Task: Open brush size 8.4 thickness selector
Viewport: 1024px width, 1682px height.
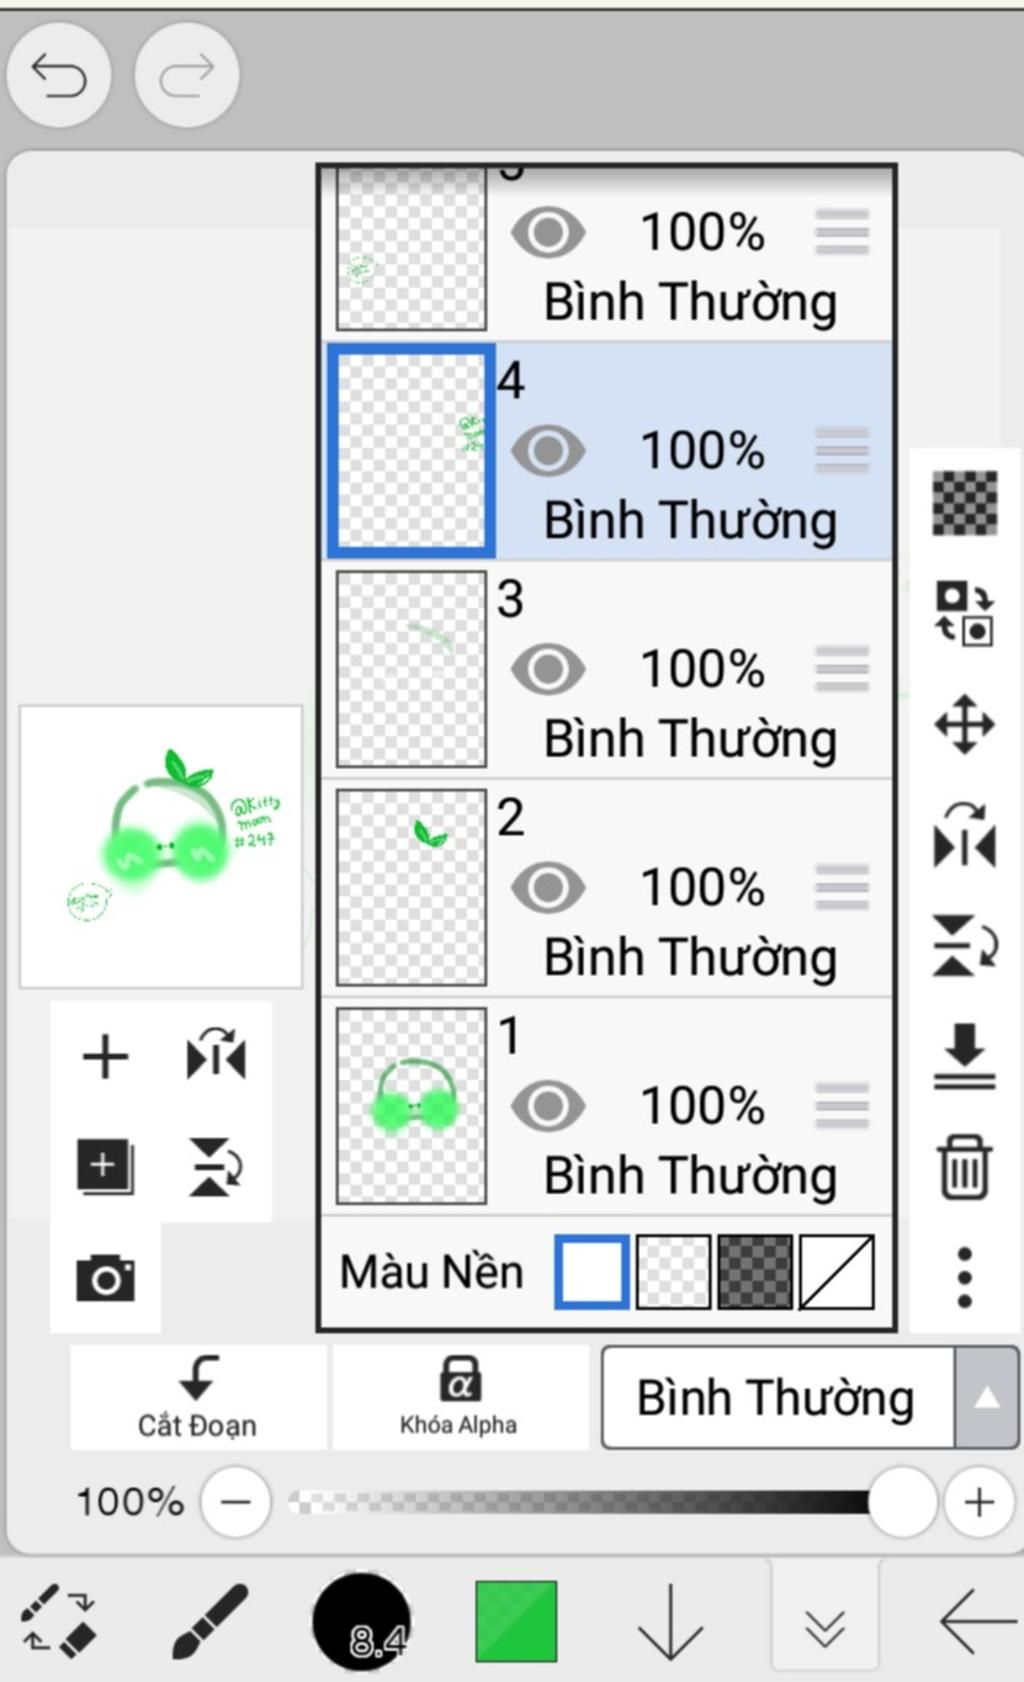Action: pos(362,1621)
